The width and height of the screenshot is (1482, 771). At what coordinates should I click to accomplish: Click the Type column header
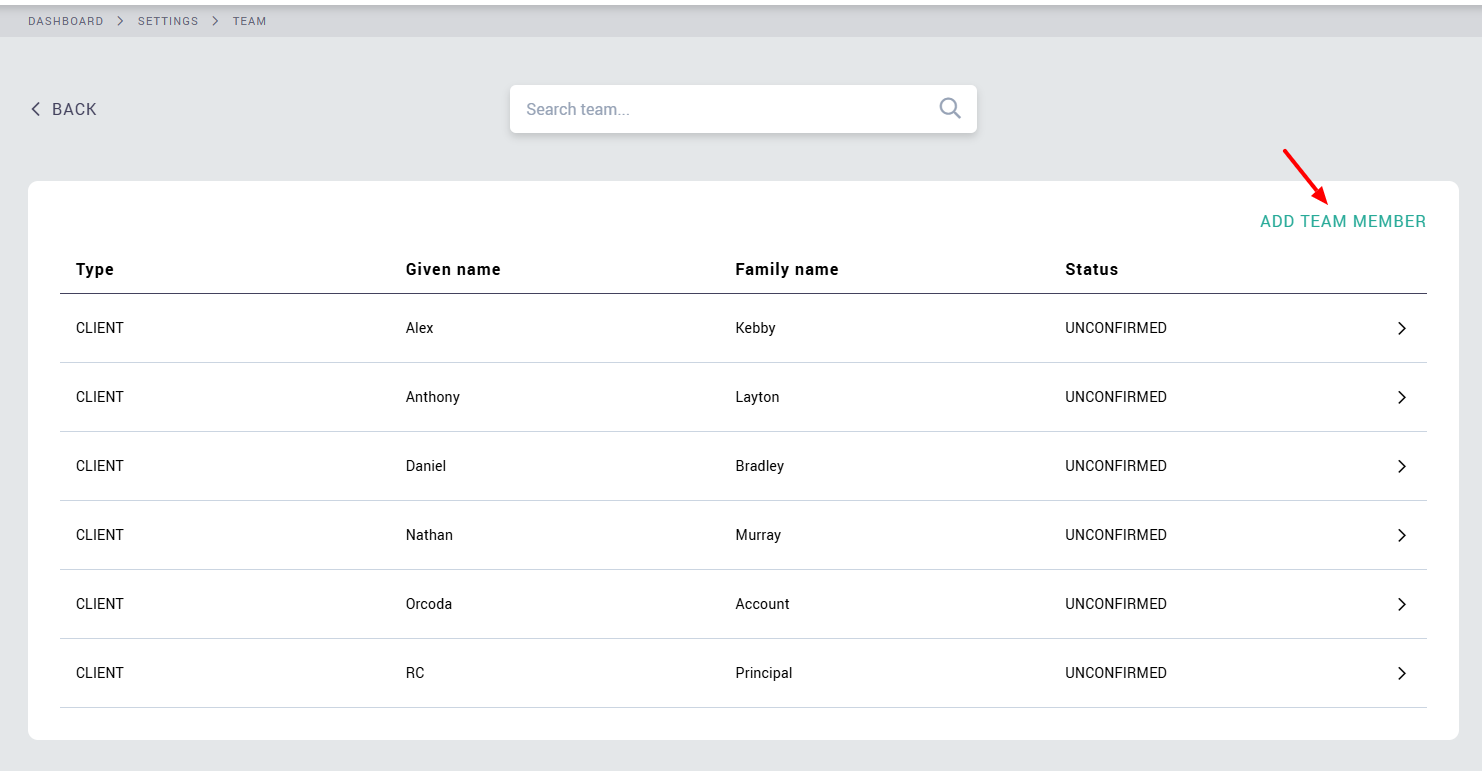pos(95,269)
